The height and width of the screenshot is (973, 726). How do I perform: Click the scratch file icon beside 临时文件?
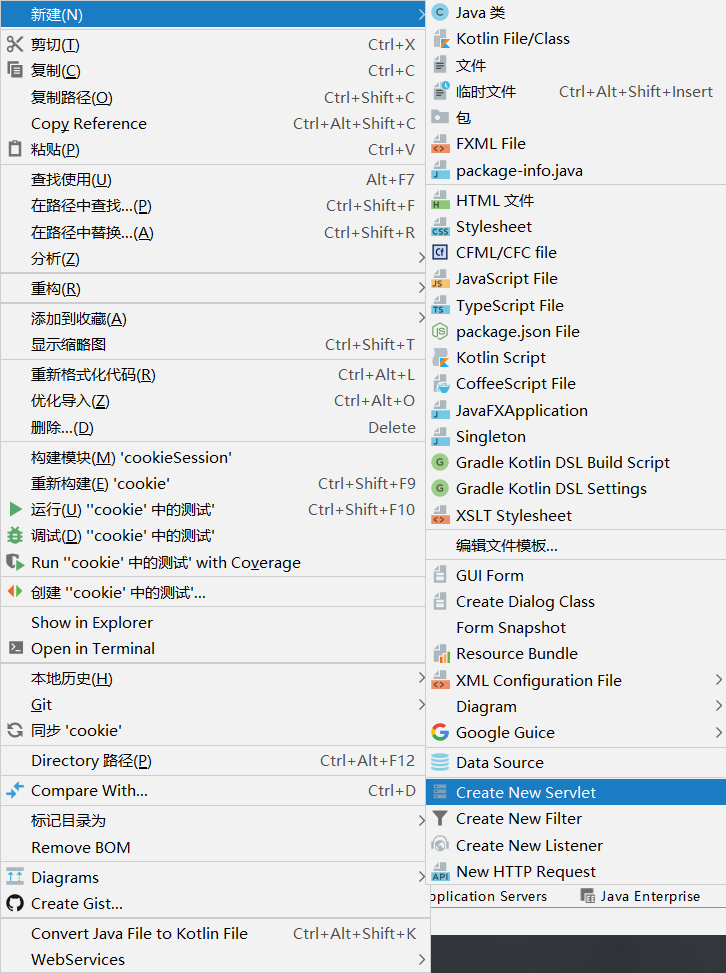(440, 91)
